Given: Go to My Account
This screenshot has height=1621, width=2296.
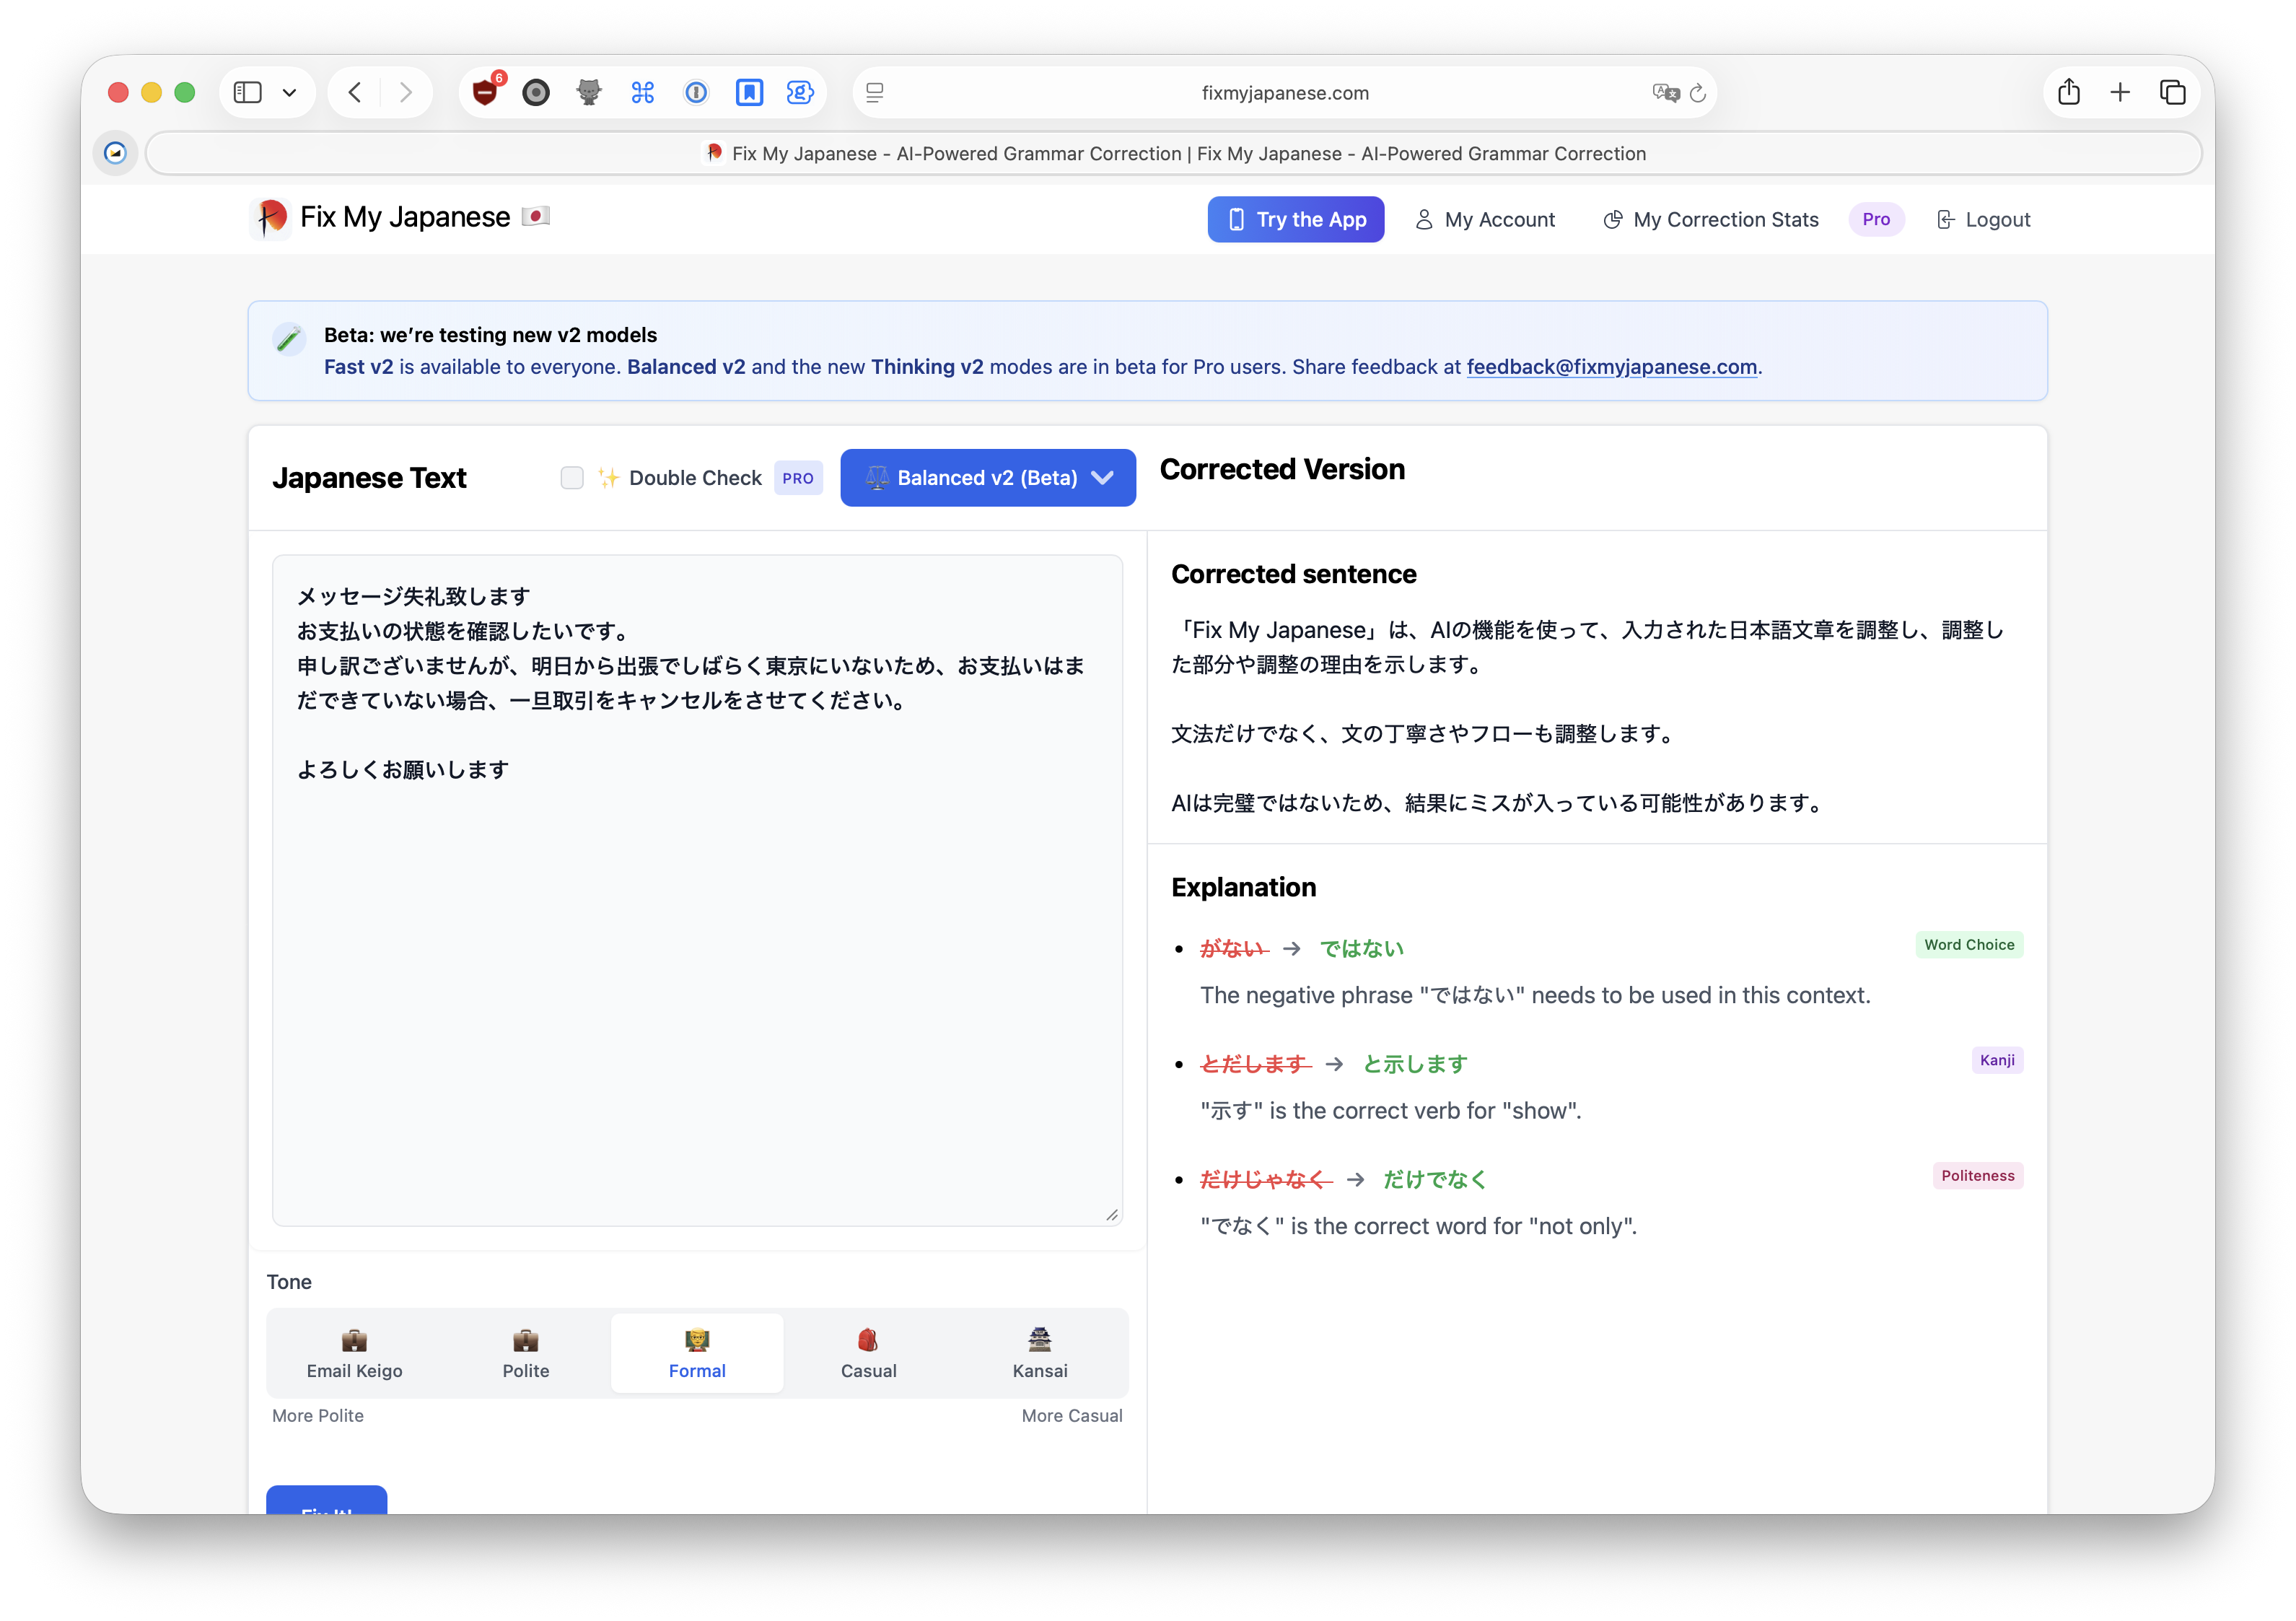Looking at the screenshot, I should pos(1486,219).
